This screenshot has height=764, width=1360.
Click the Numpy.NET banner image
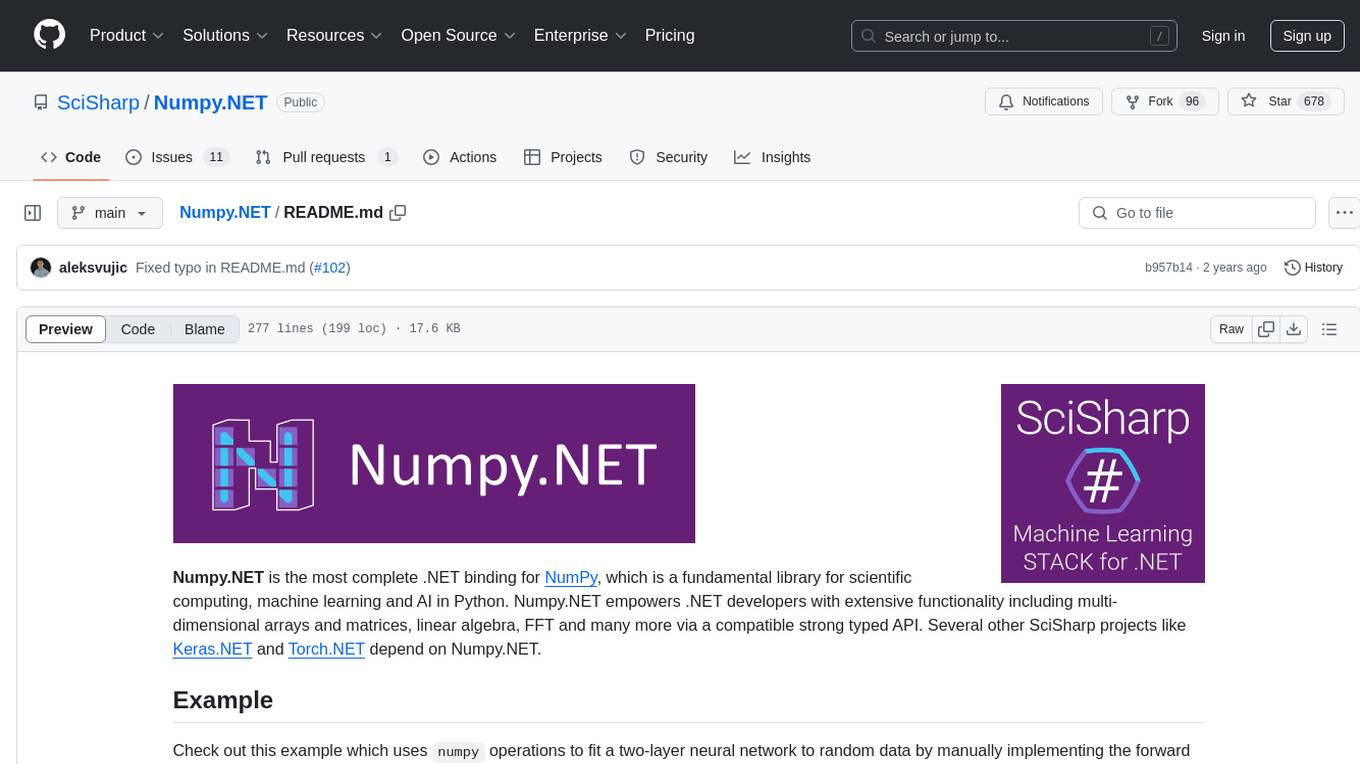[x=434, y=464]
